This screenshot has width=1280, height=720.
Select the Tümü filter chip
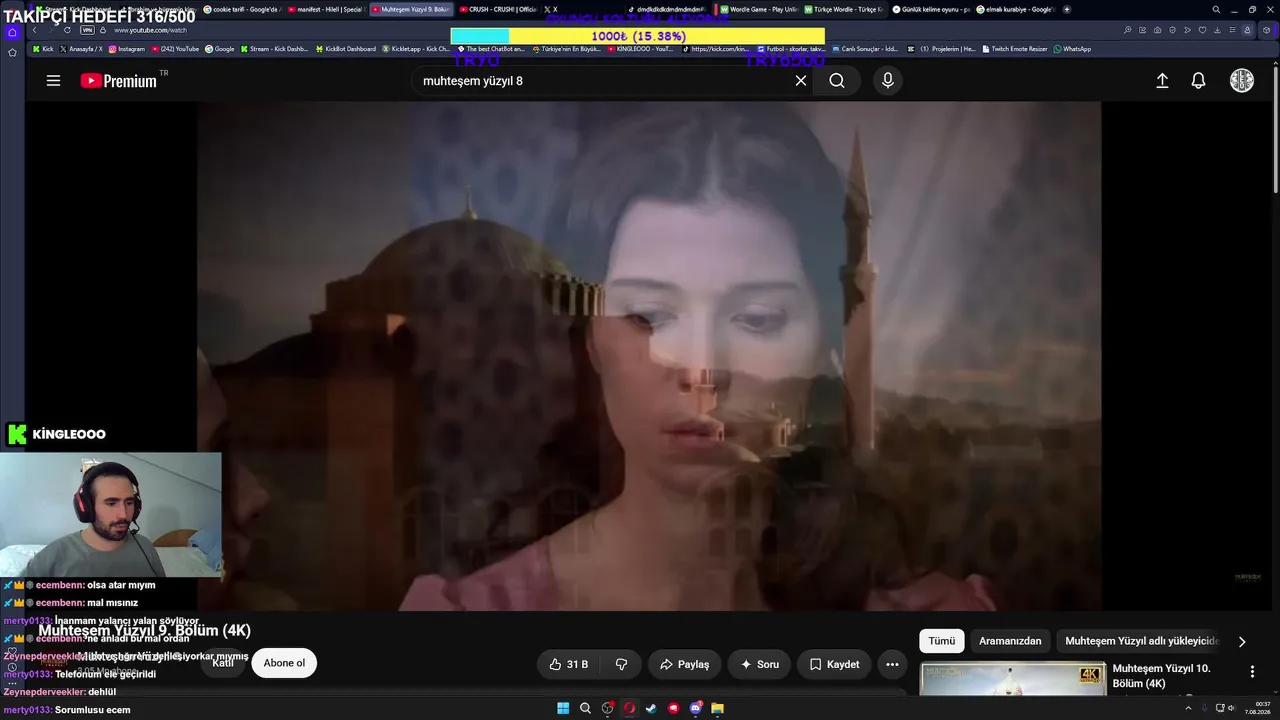[942, 641]
